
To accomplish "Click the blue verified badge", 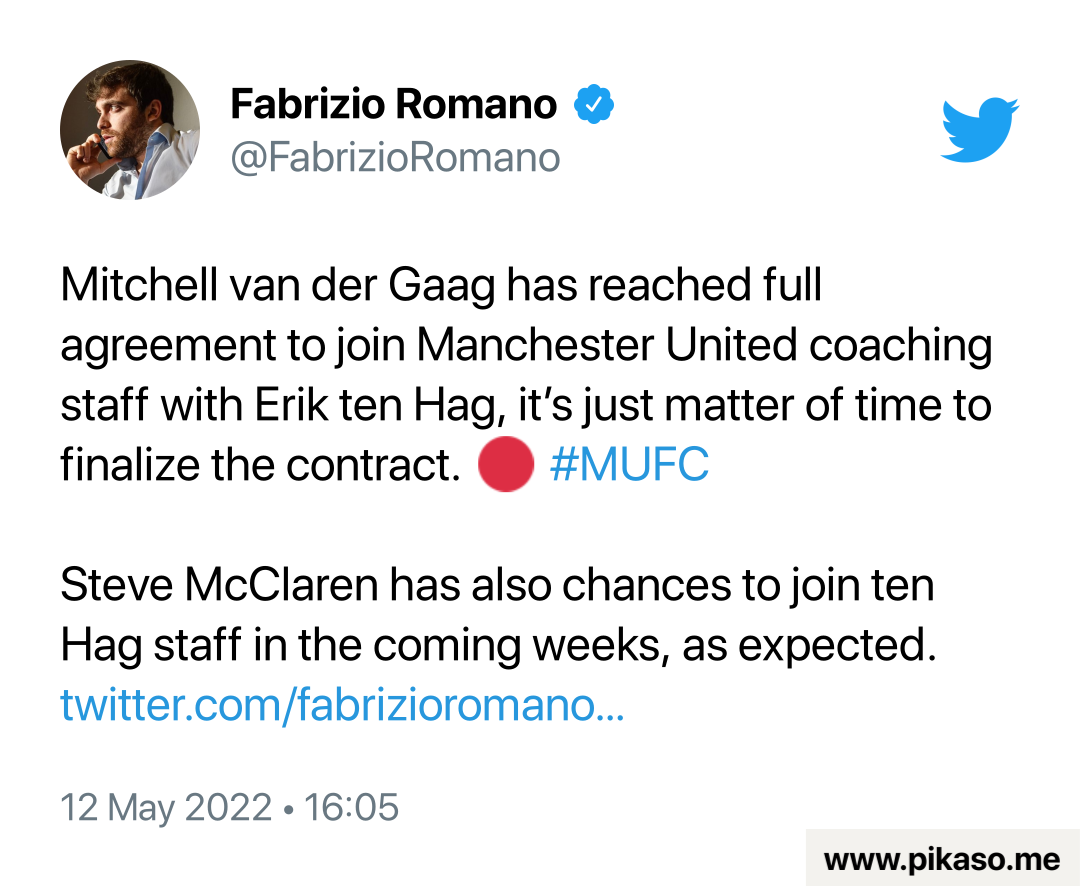I will (593, 104).
